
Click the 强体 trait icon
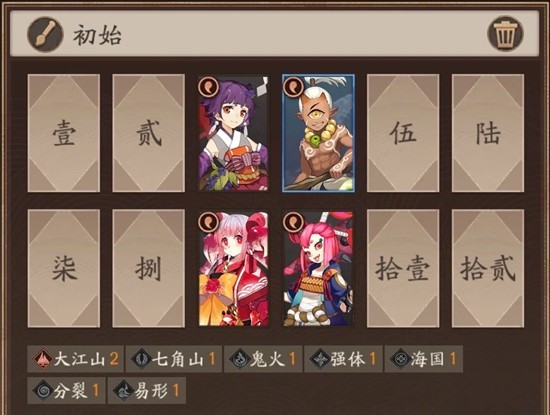point(320,359)
